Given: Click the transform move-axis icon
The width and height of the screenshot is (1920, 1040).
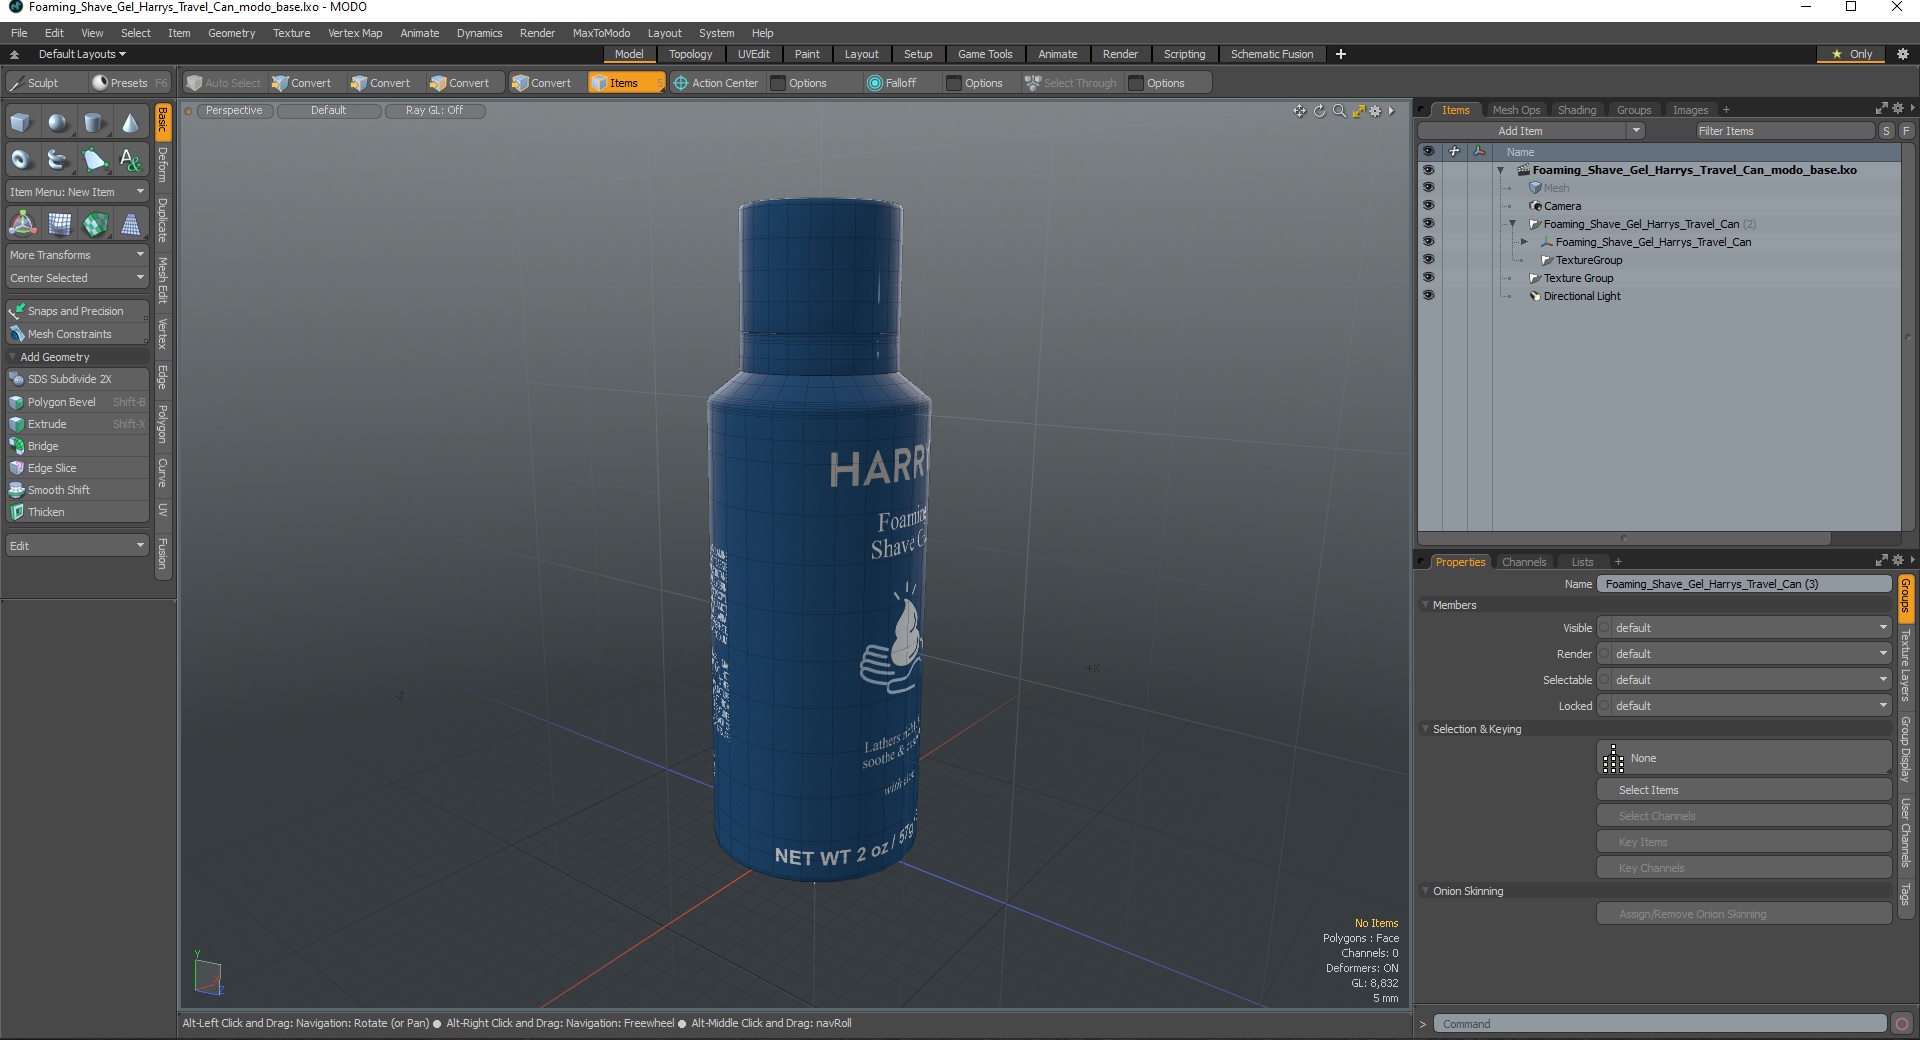Looking at the screenshot, I should coord(22,224).
